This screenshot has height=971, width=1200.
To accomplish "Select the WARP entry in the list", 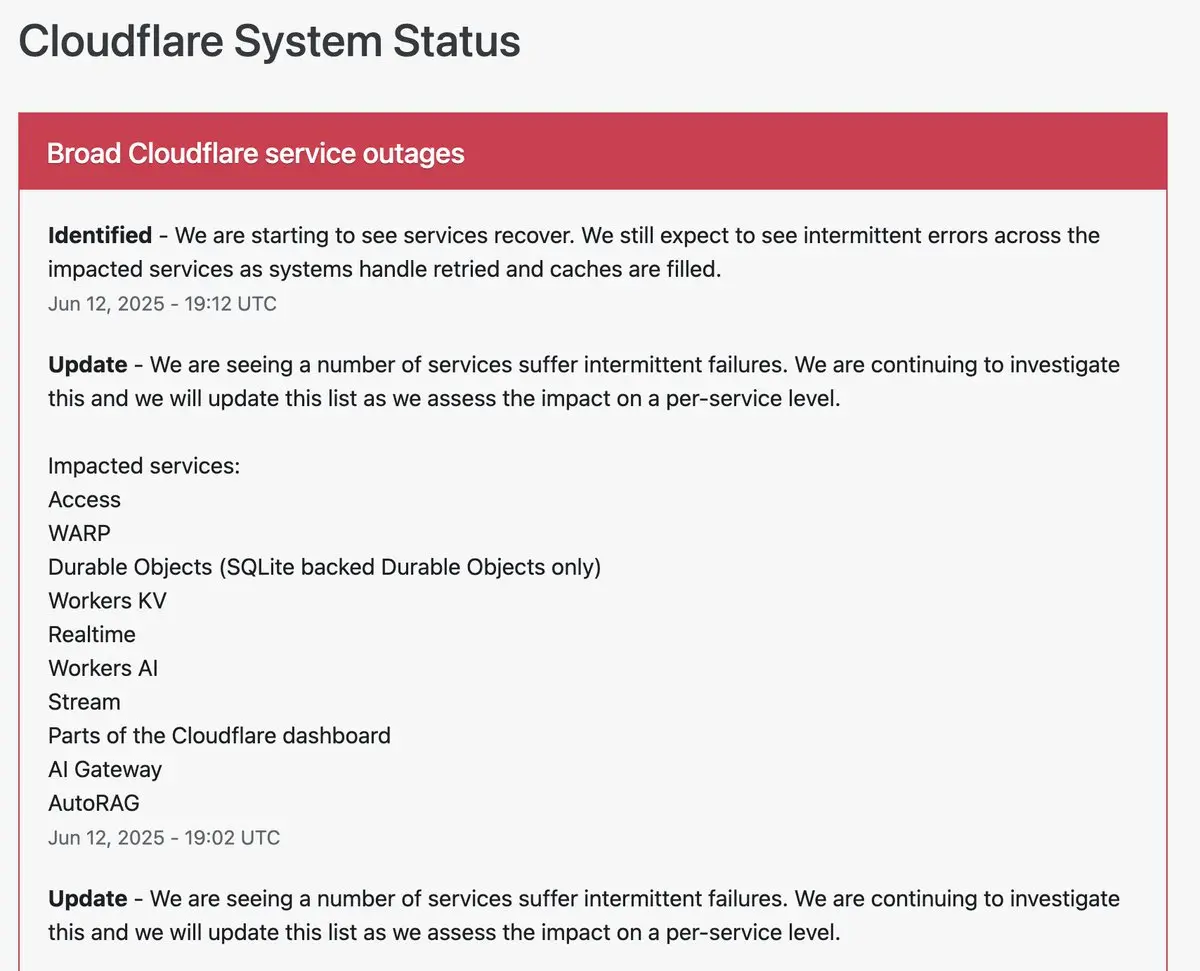I will coord(79,534).
